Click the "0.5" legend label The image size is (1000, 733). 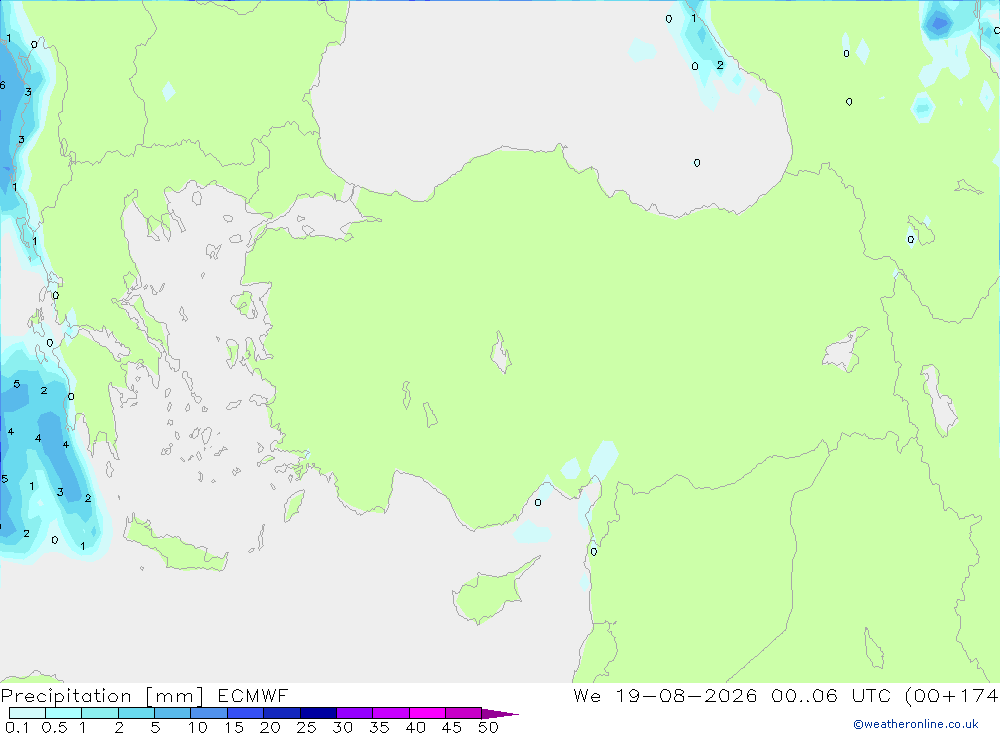click(54, 727)
